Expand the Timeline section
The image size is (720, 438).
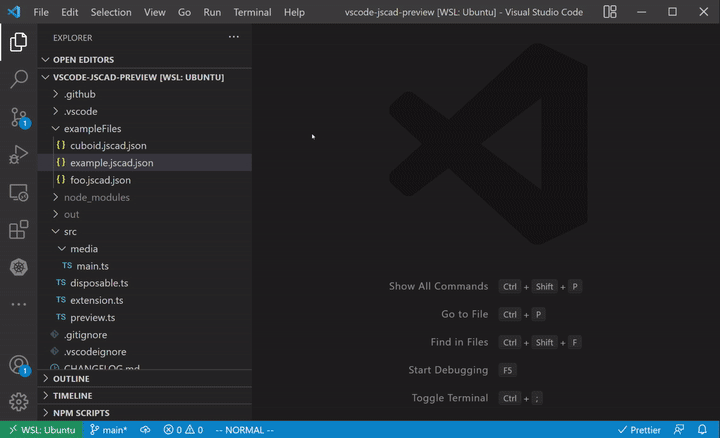[145, 396]
